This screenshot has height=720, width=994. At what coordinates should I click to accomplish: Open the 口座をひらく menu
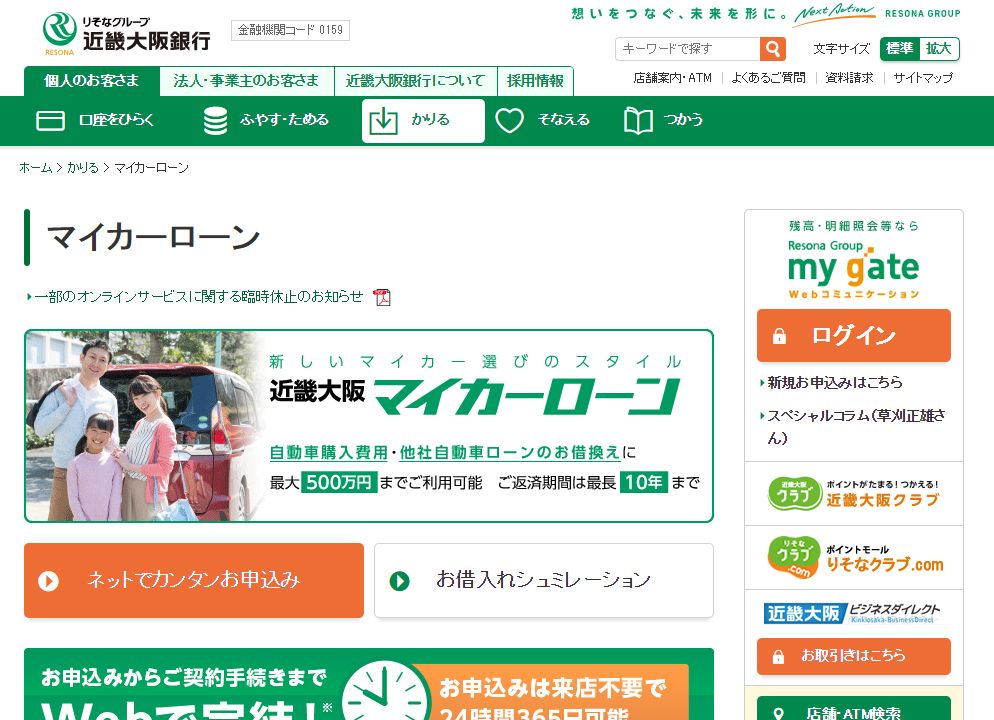[95, 120]
